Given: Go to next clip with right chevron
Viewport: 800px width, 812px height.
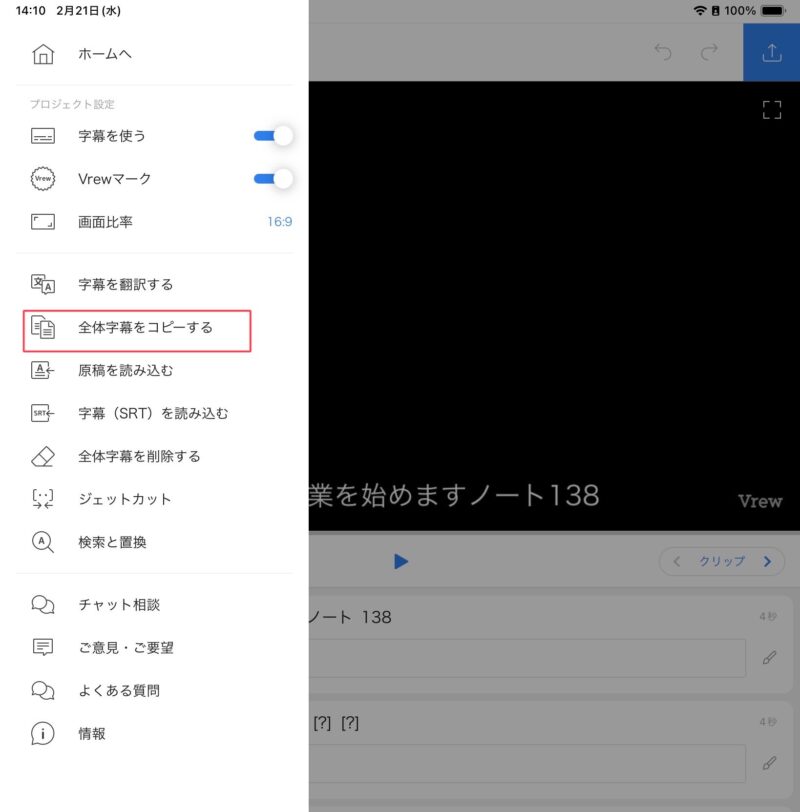Looking at the screenshot, I should coord(767,561).
